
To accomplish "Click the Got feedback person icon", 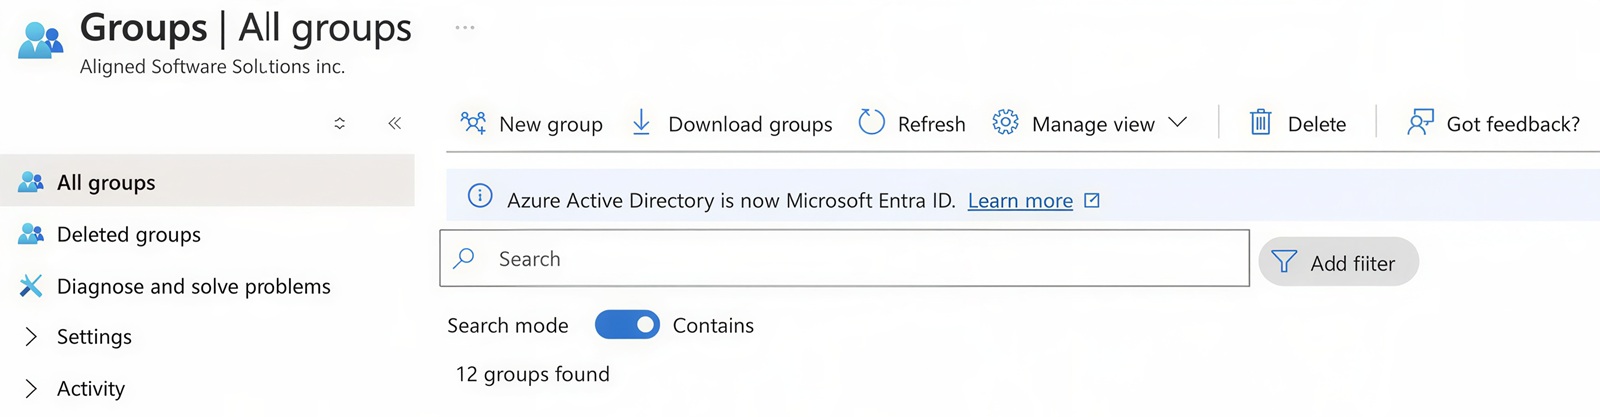I will tap(1420, 122).
